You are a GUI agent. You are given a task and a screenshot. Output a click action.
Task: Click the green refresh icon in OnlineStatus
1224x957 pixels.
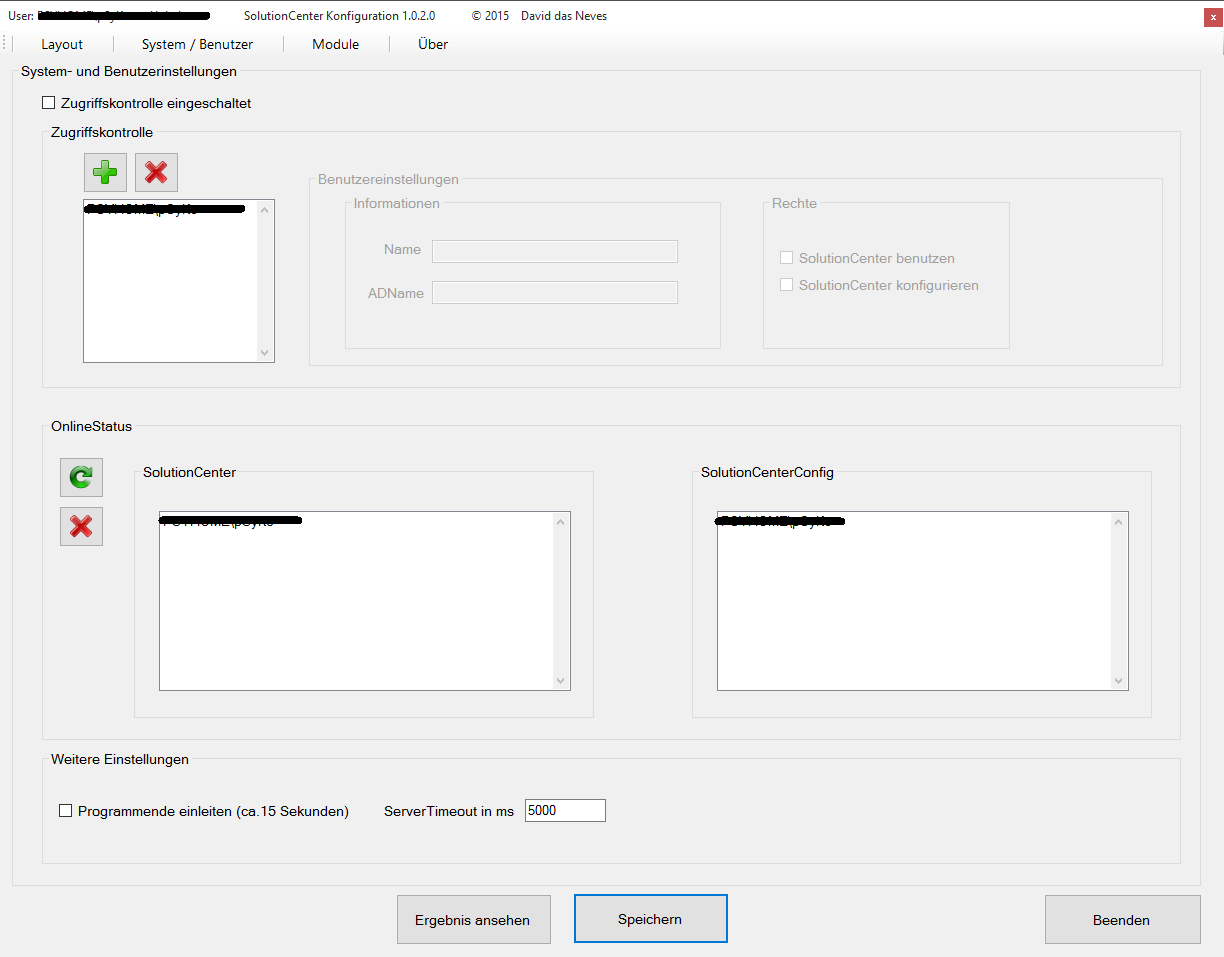point(81,478)
